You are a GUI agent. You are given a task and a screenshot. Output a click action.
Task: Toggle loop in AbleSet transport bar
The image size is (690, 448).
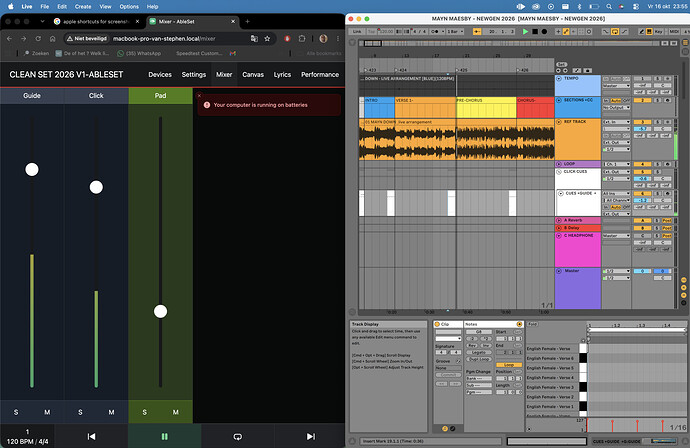point(238,436)
